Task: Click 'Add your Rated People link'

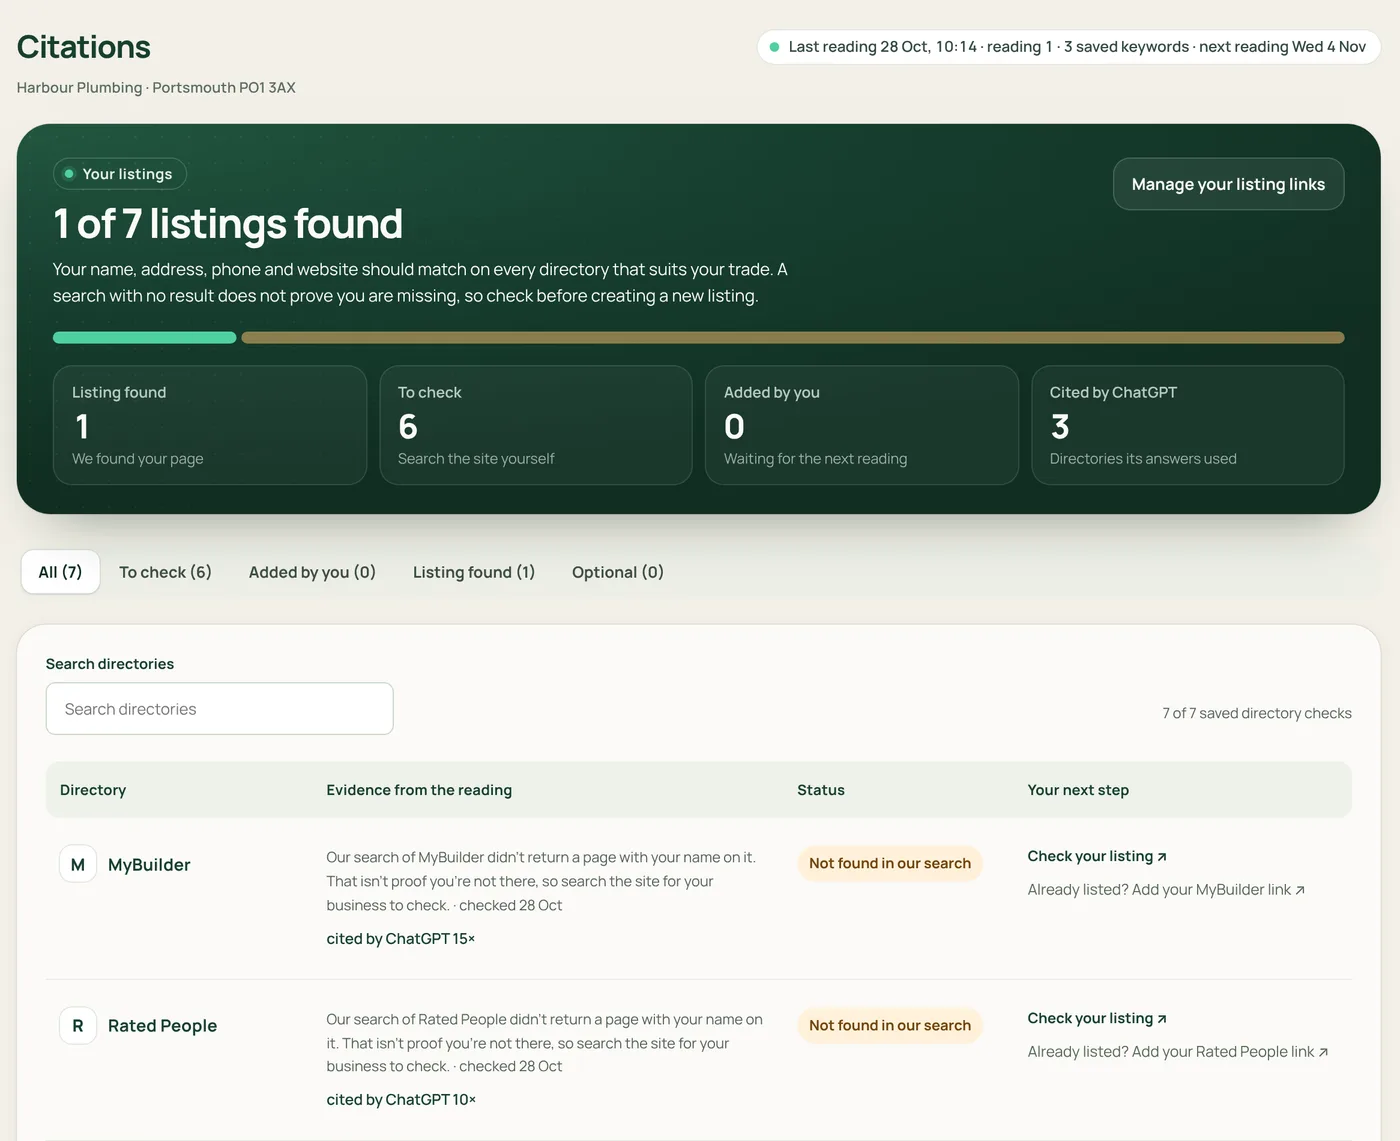Action: (1230, 1052)
